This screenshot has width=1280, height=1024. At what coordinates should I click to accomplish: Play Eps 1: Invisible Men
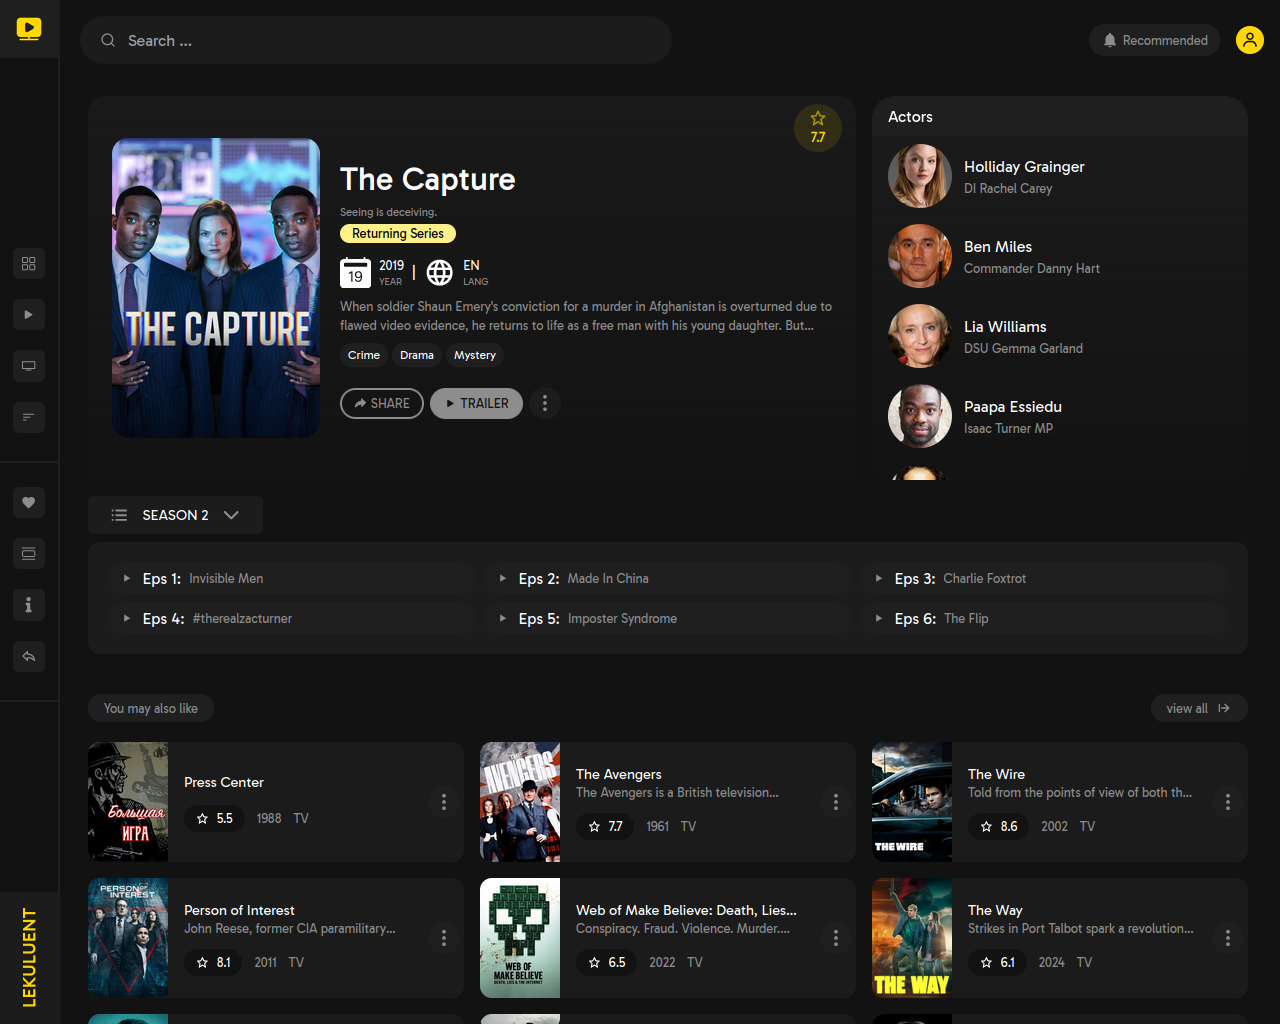(290, 578)
